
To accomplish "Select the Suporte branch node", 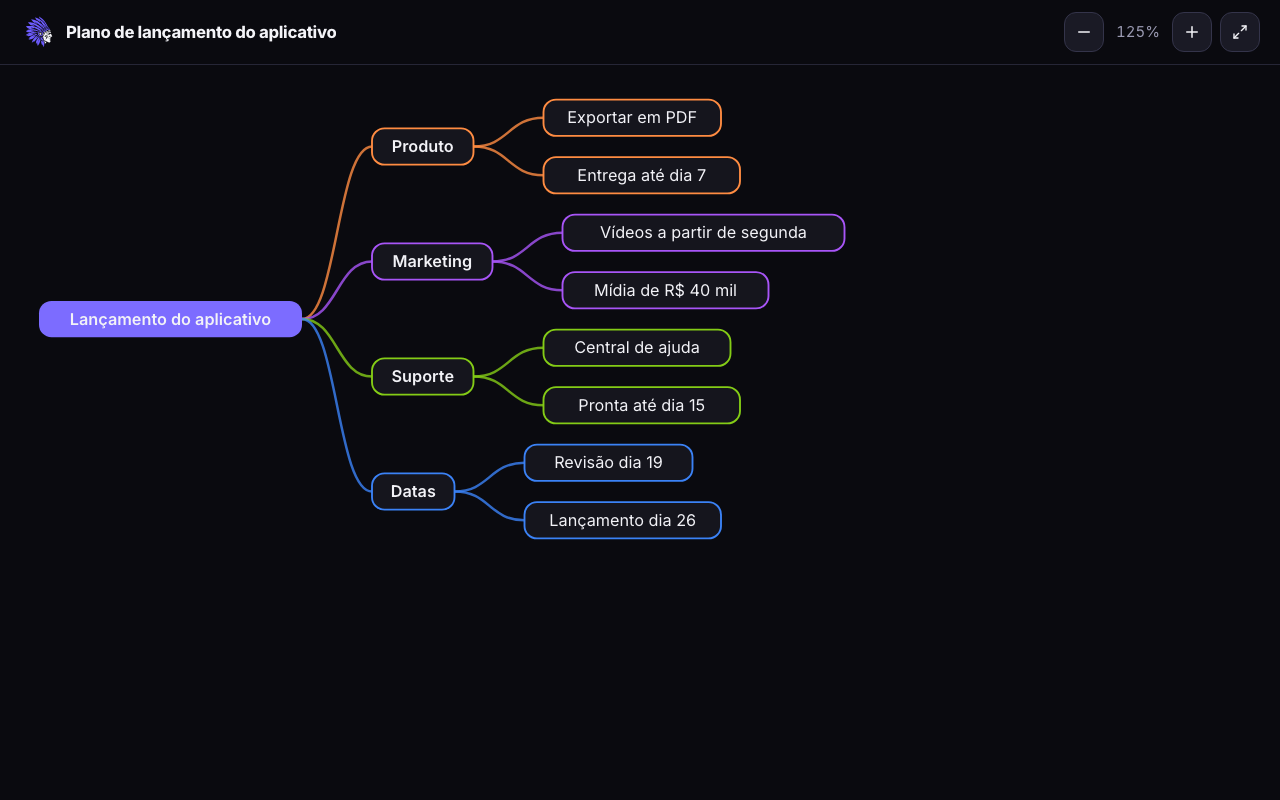I will pos(423,376).
